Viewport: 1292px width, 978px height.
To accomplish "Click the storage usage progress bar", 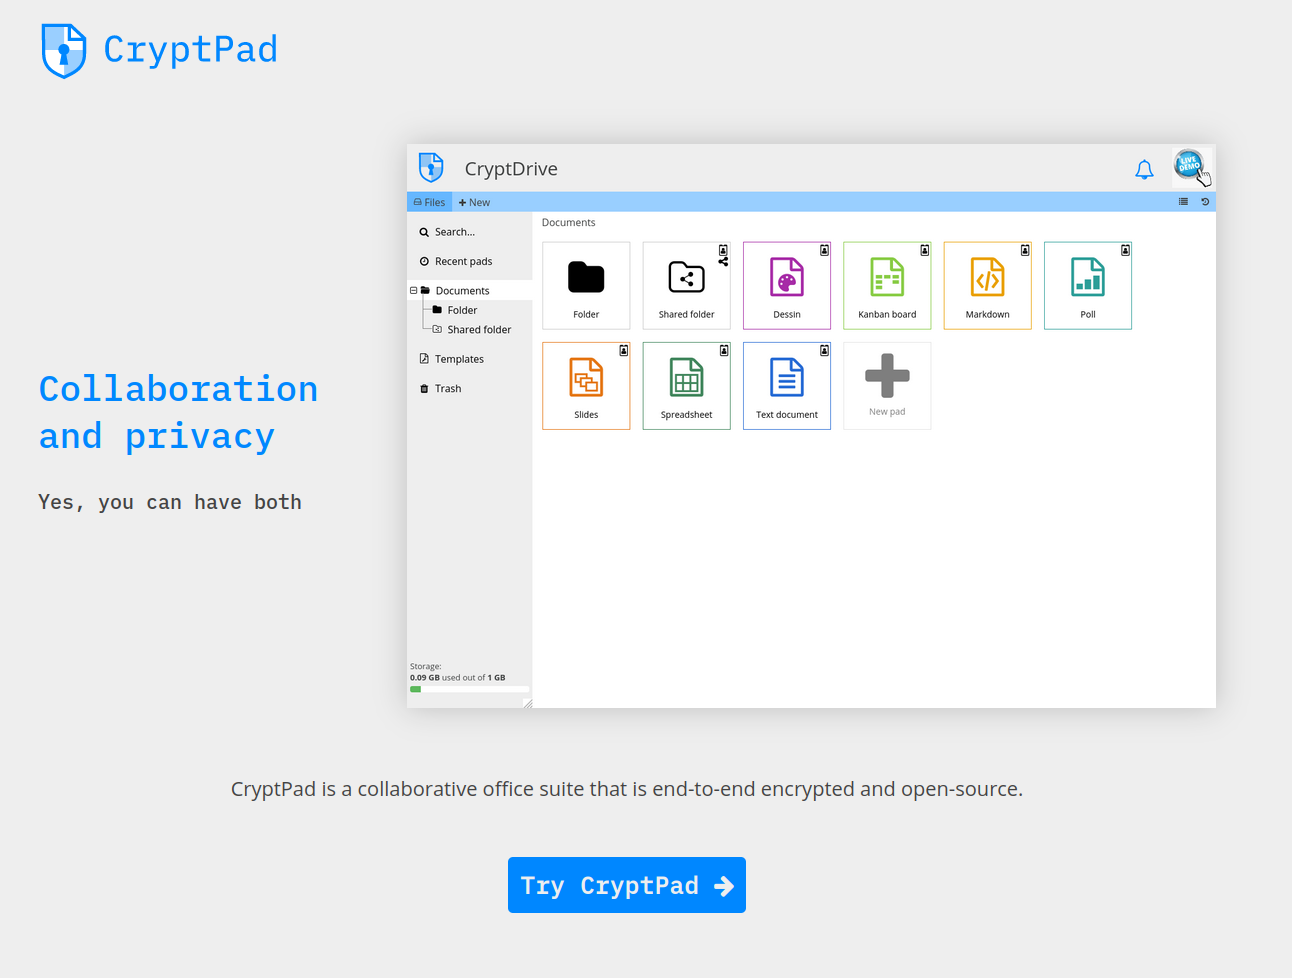I will pos(469,689).
